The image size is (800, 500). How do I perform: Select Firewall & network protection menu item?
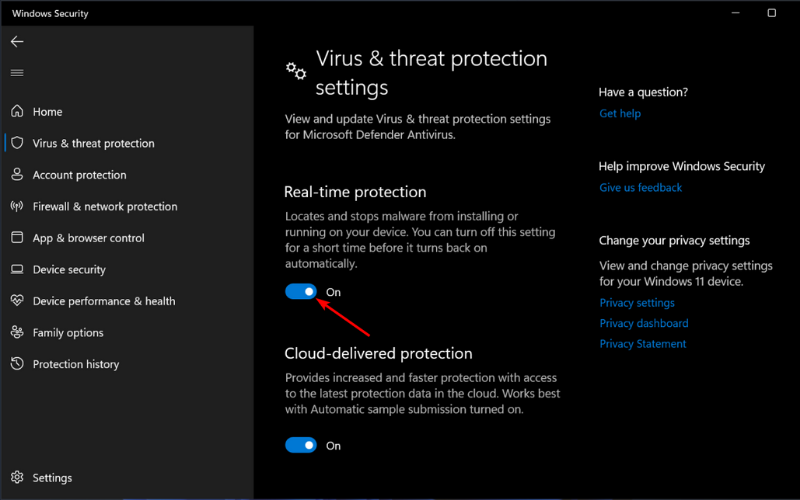point(105,206)
